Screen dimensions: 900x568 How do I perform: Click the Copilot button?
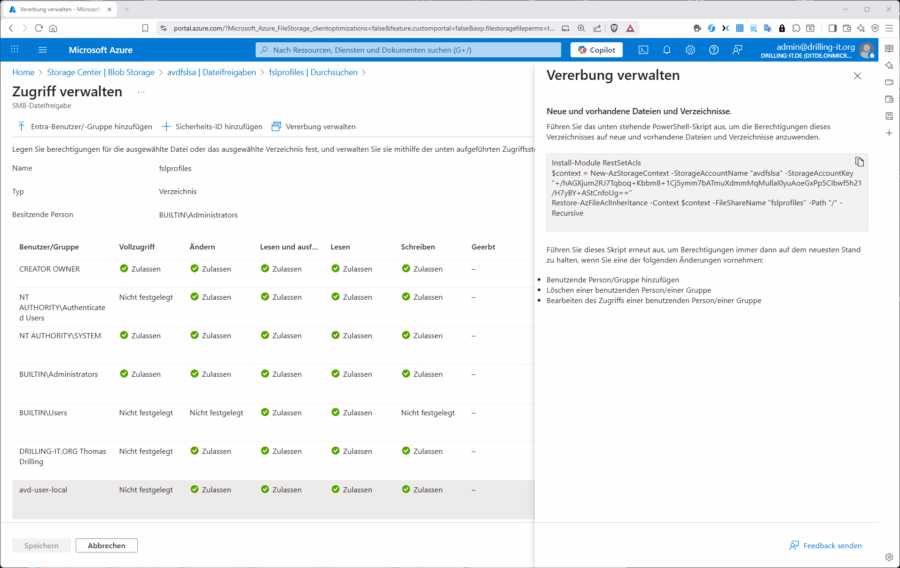point(596,49)
